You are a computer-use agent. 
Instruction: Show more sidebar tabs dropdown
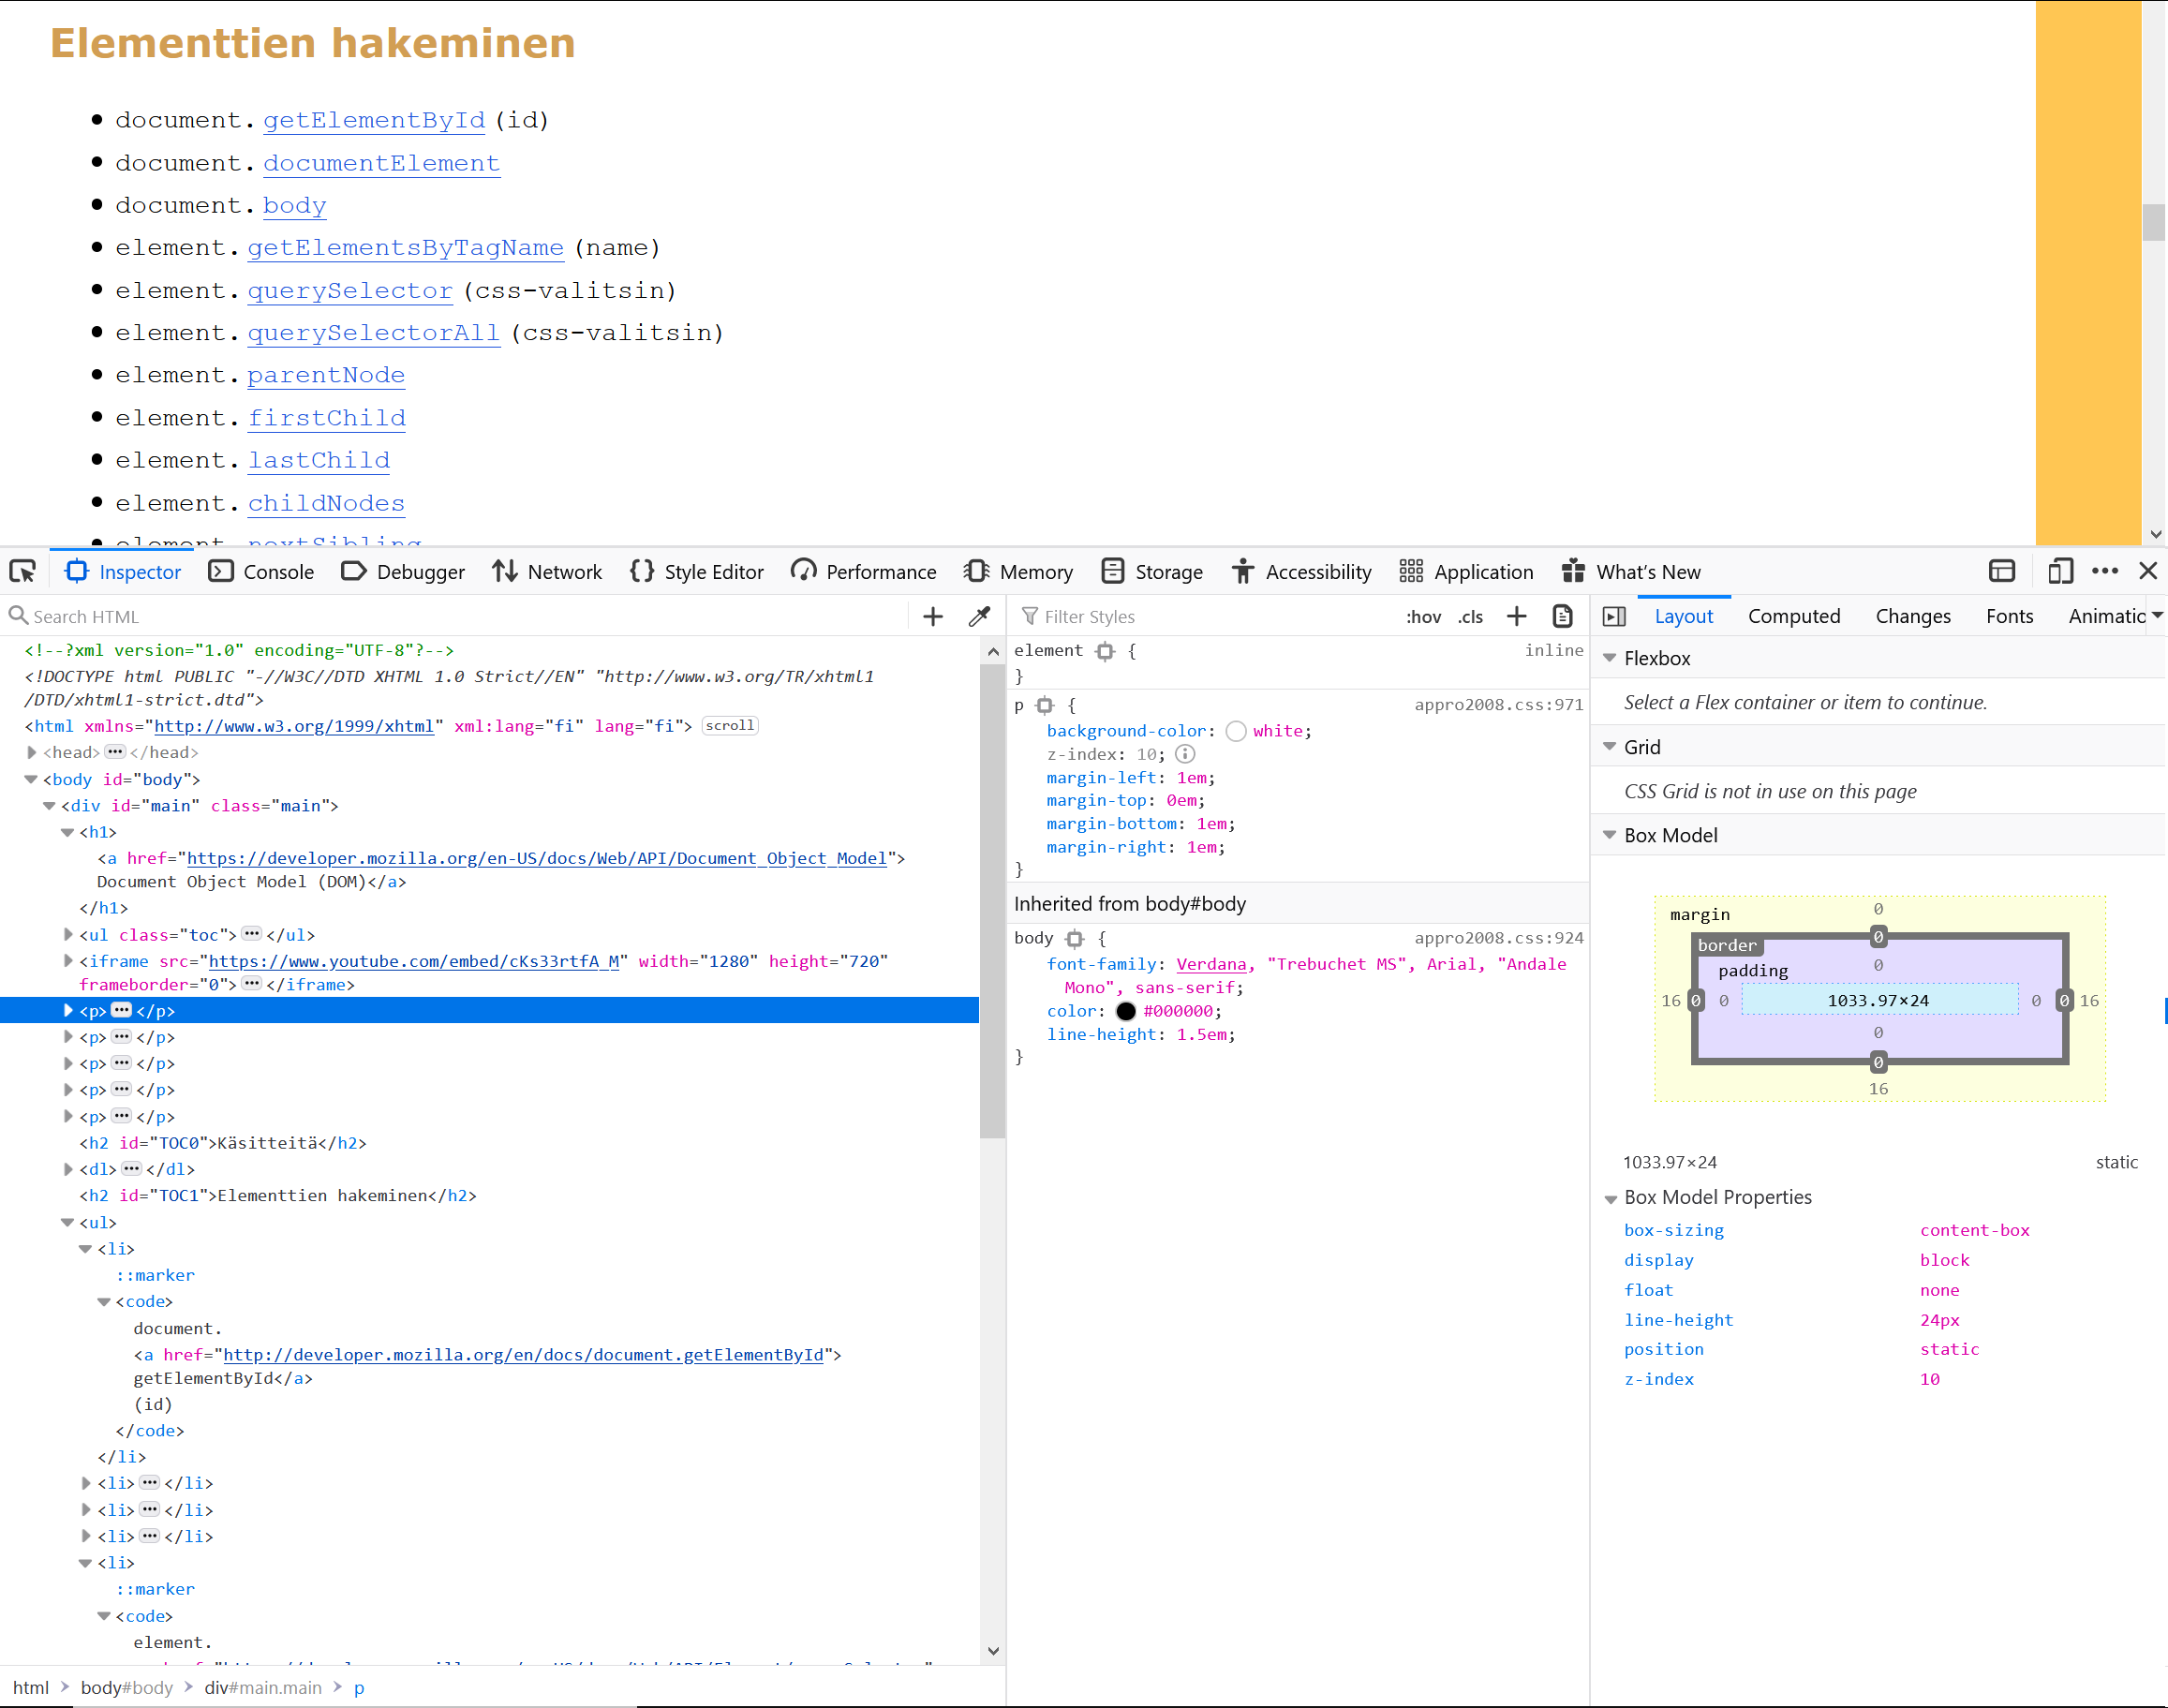tap(2158, 616)
